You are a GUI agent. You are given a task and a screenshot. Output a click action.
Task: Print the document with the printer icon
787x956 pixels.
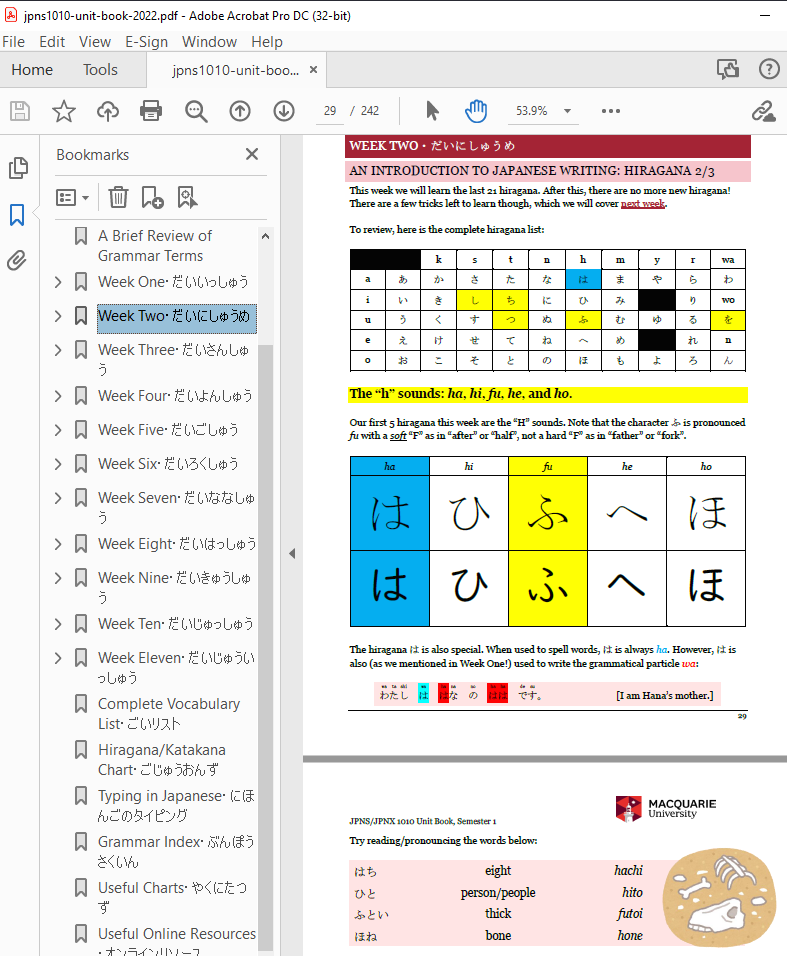pos(151,111)
